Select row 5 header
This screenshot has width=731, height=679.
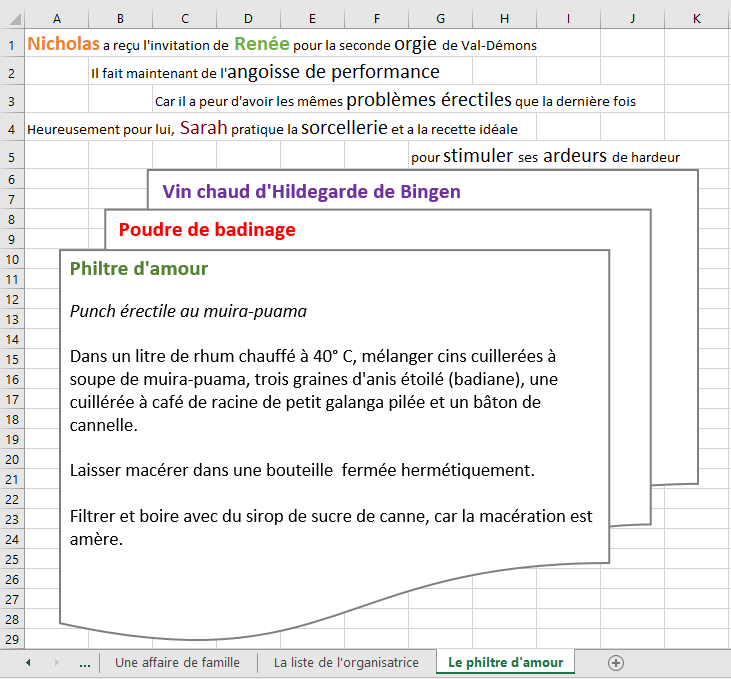[11, 157]
